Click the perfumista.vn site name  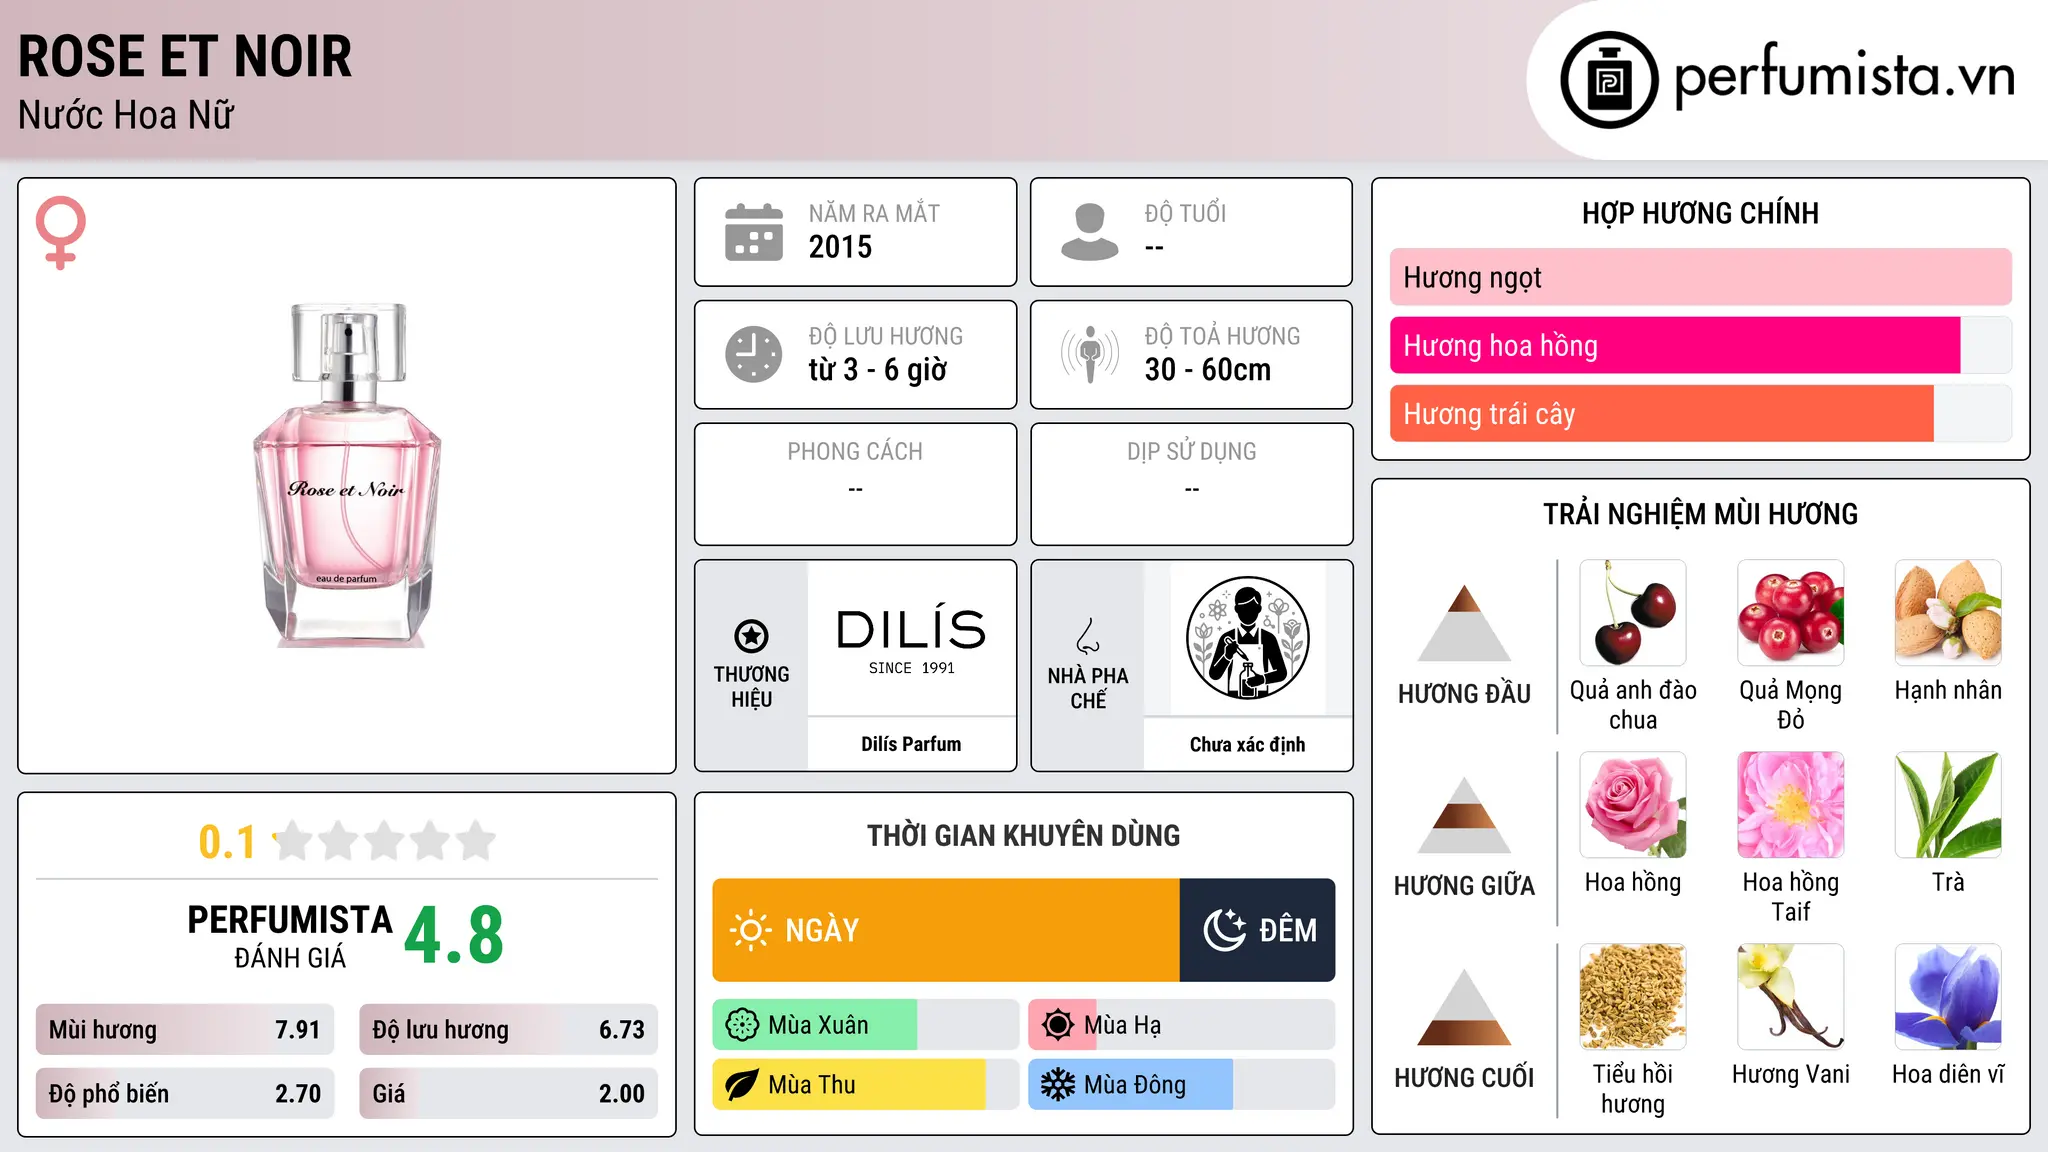coord(1845,77)
